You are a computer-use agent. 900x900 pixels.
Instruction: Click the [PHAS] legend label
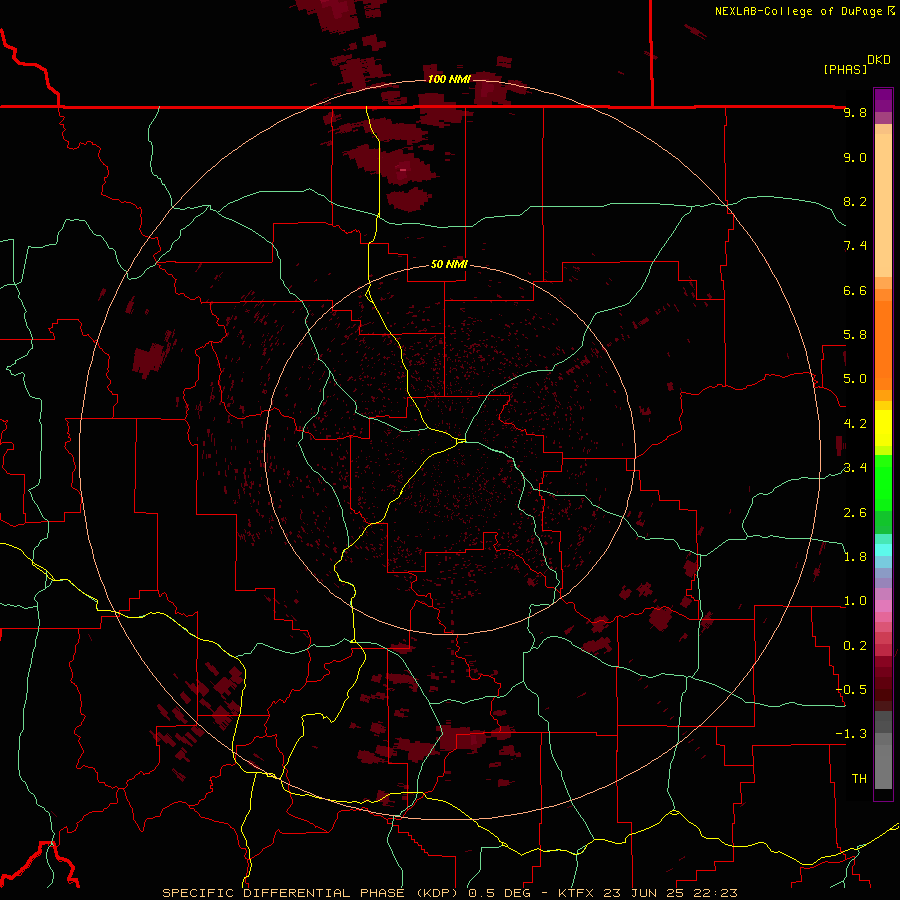point(845,70)
